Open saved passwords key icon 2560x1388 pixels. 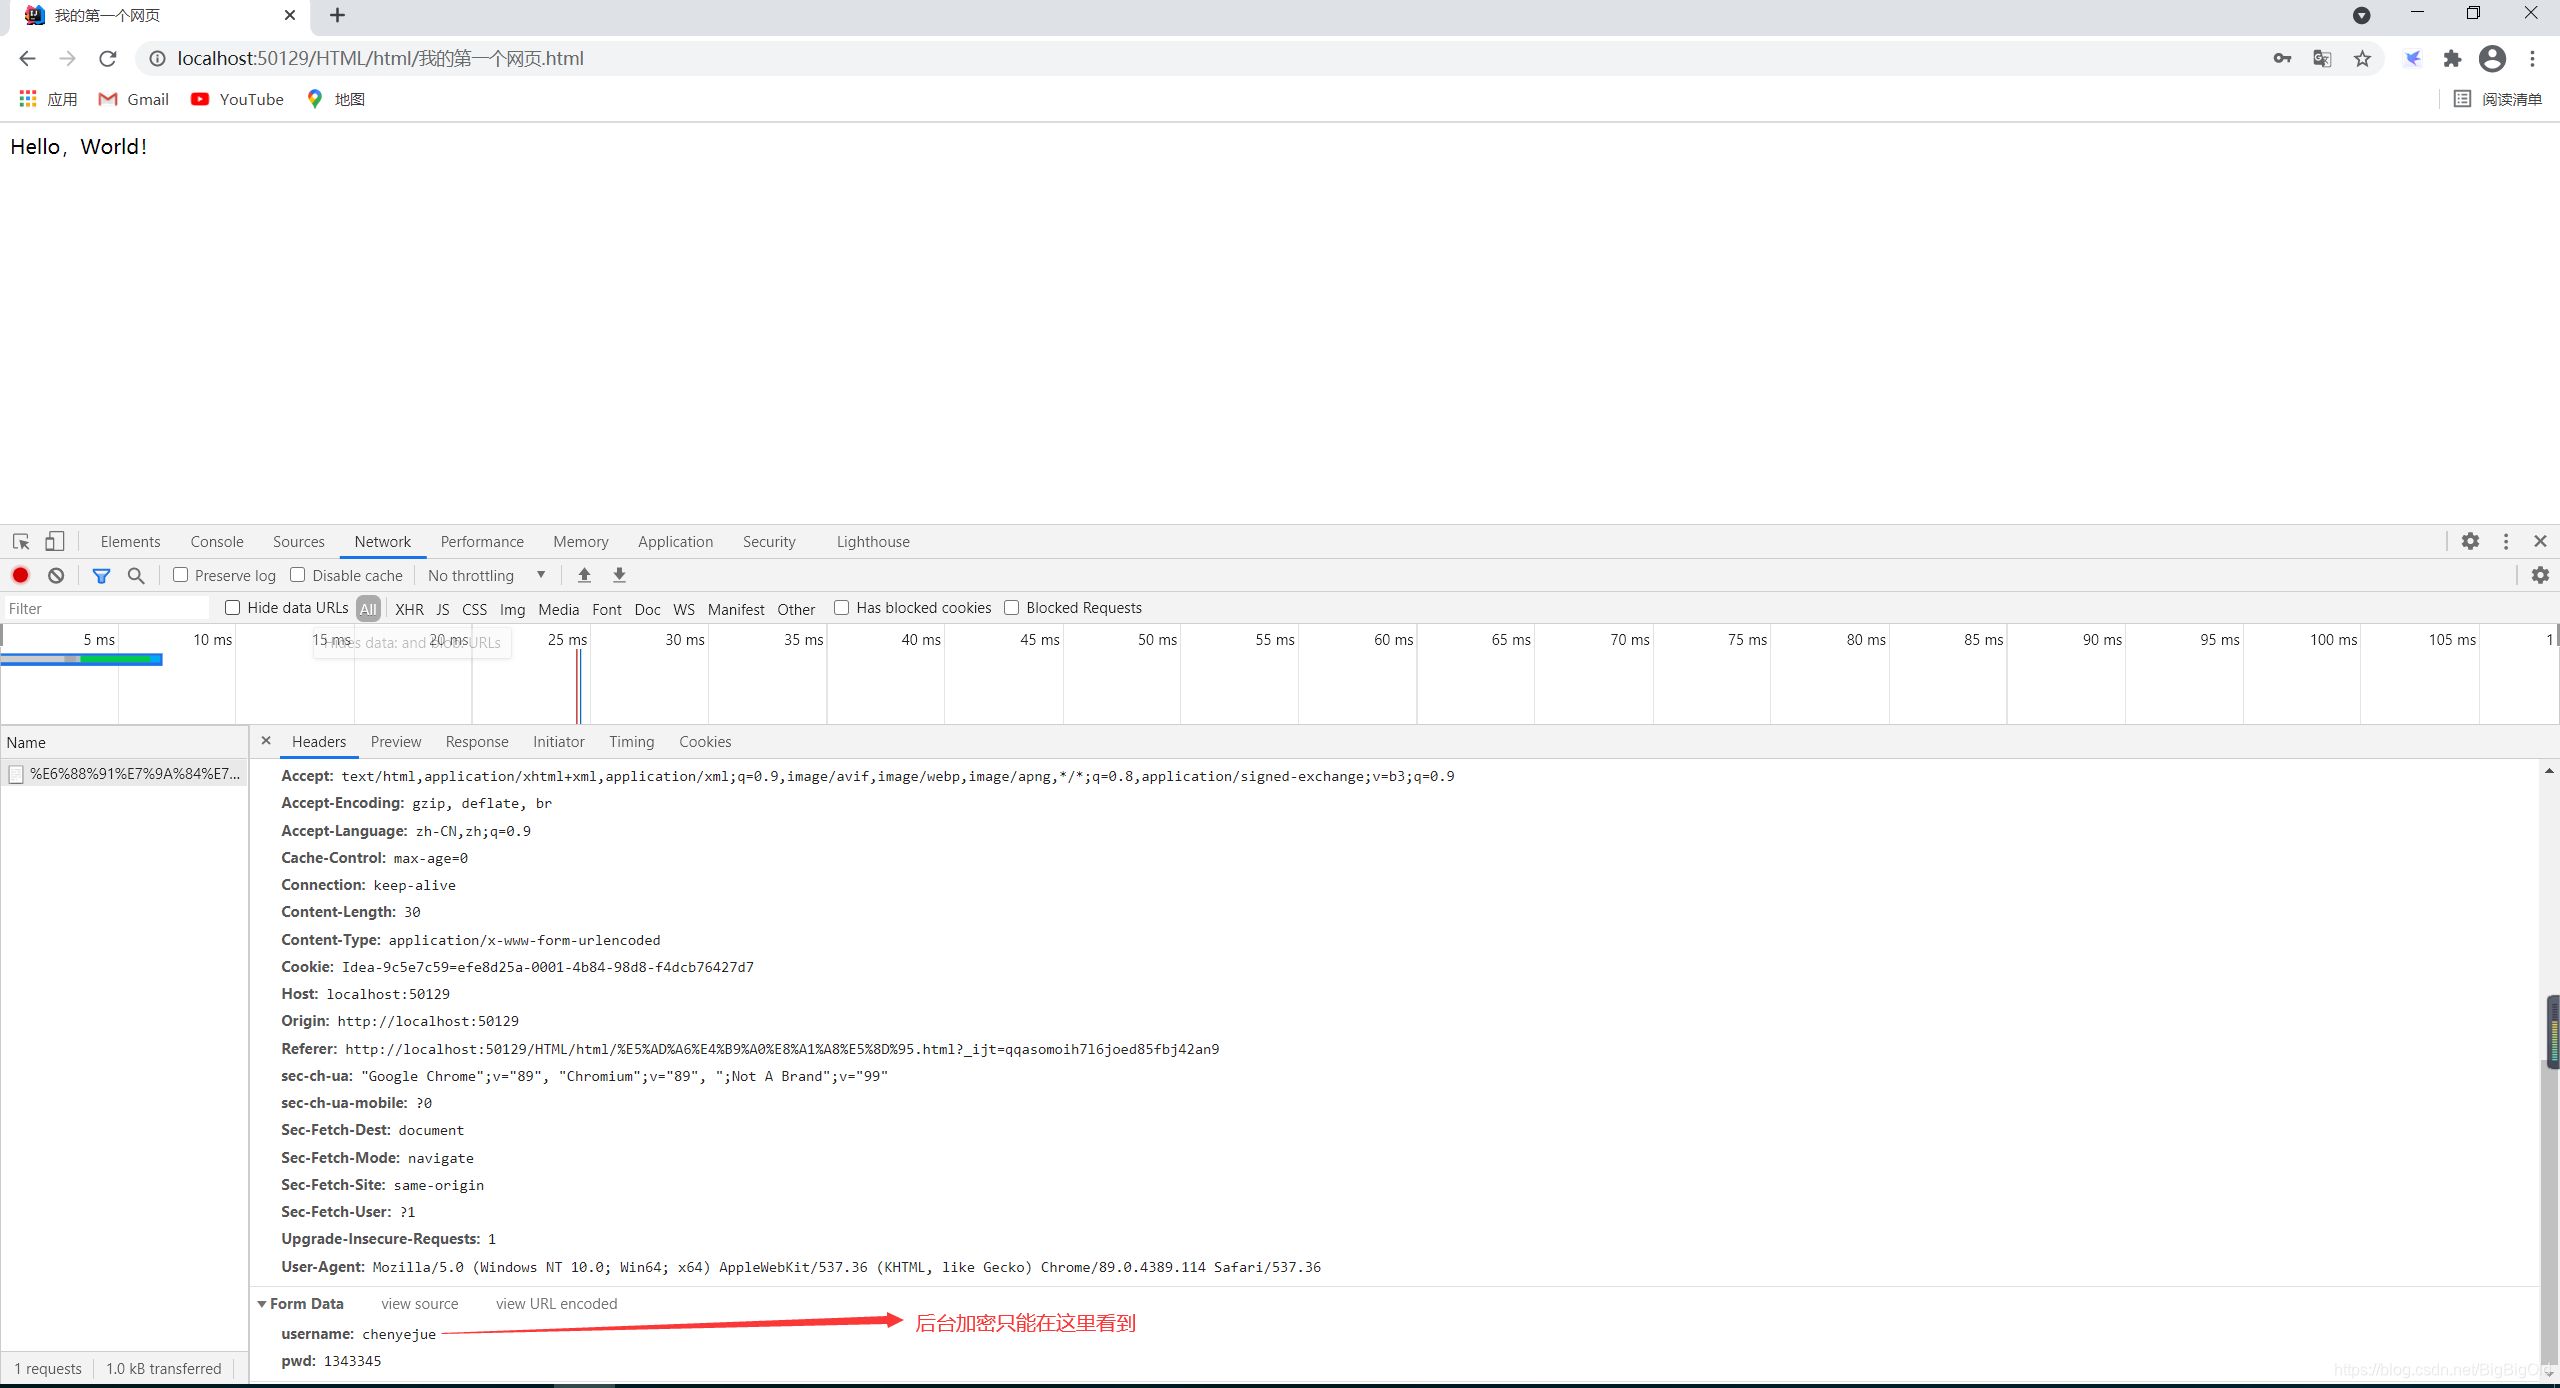(x=2282, y=59)
